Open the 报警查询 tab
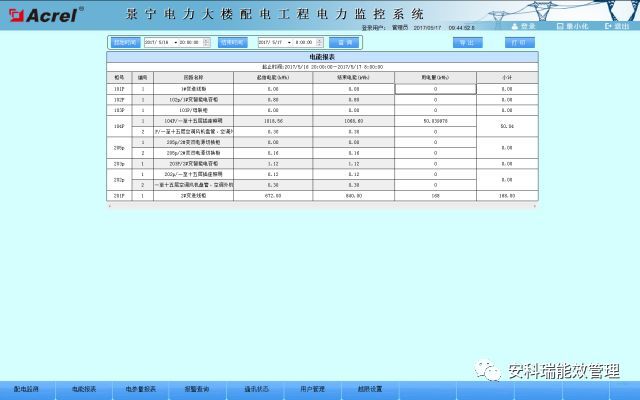Screen dimensions: 640x400 pos(197,388)
